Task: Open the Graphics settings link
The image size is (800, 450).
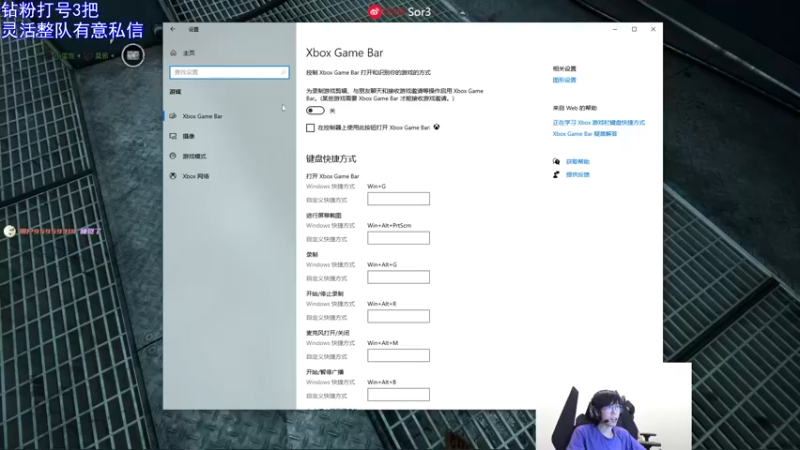Action: (x=564, y=80)
